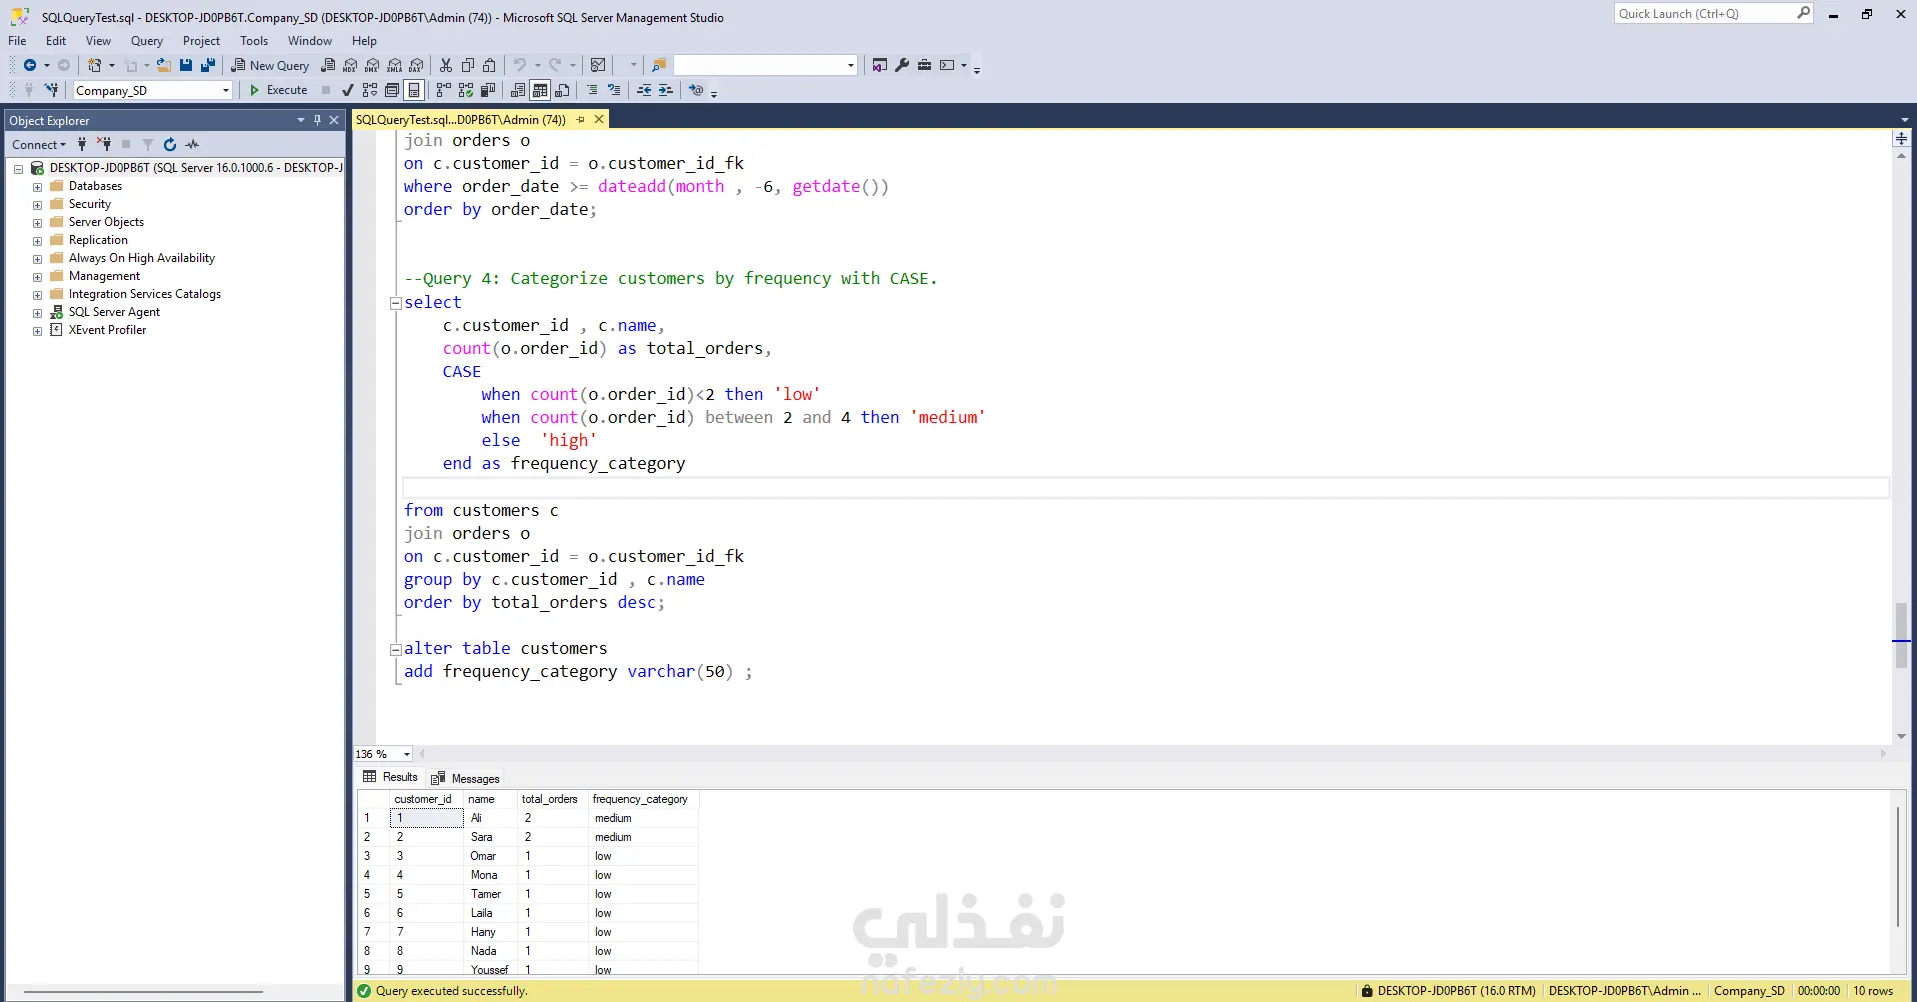Image resolution: width=1917 pixels, height=1002 pixels.
Task: Switch to the Messages tab
Action: (465, 778)
